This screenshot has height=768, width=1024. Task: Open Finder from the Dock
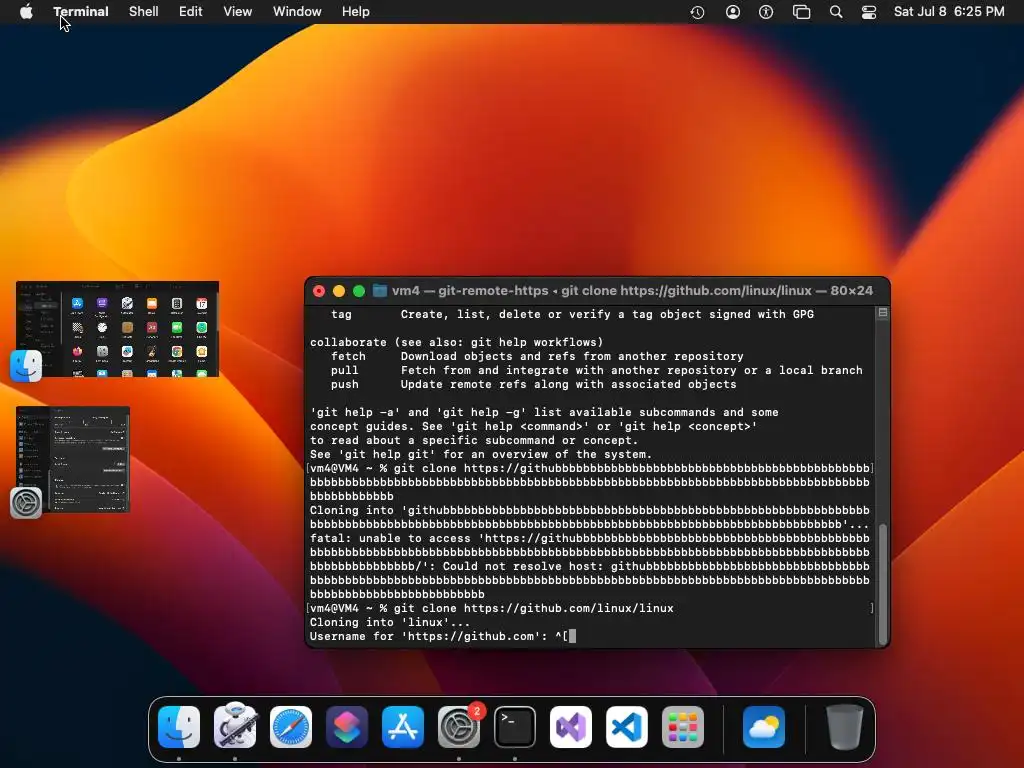coord(179,727)
